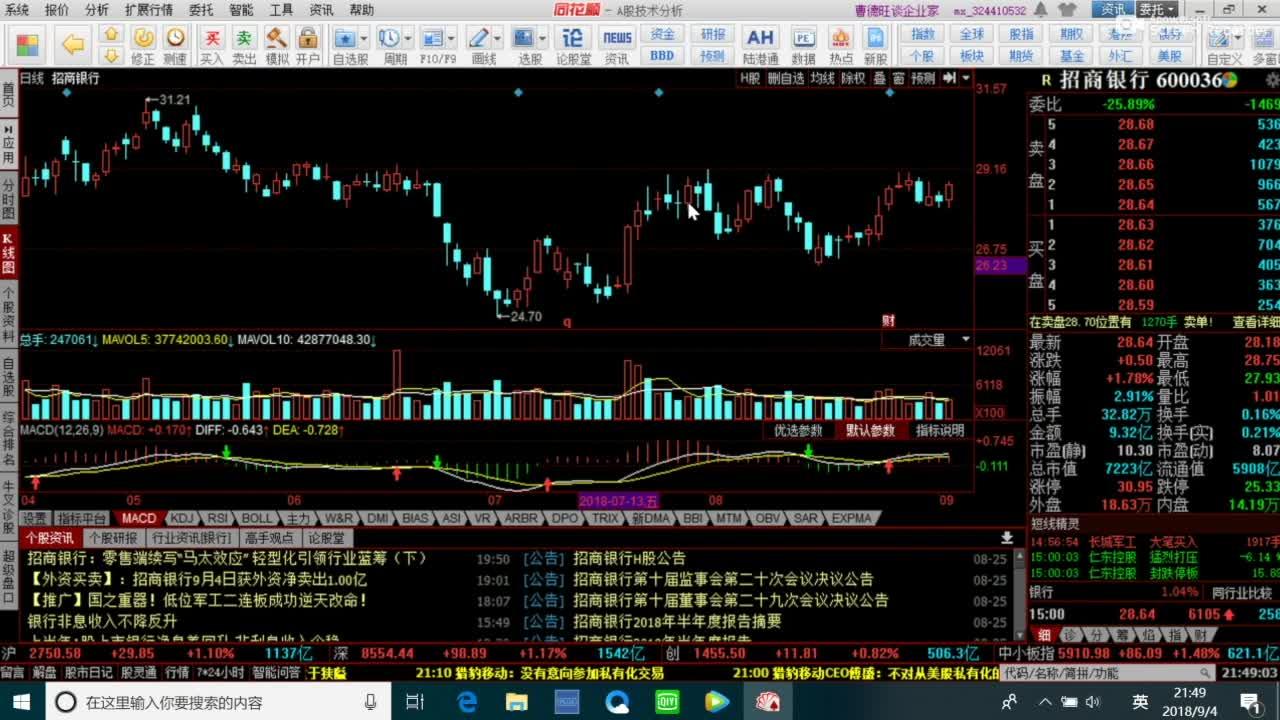Viewport: 1280px width, 720px height.
Task: Click the 自选股 star folder icon
Action: (x=345, y=38)
